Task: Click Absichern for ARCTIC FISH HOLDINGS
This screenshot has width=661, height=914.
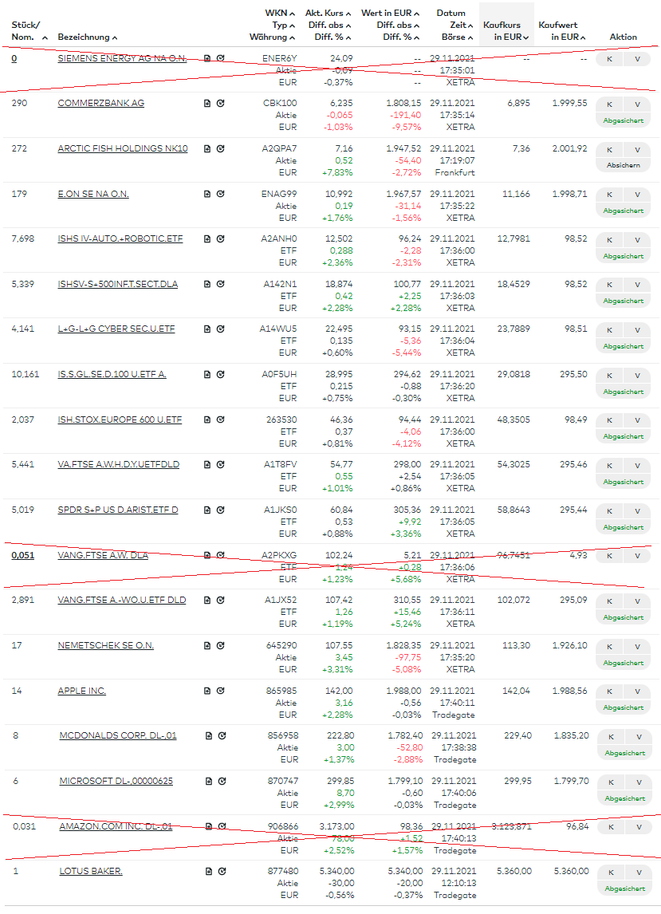Action: pyautogui.click(x=623, y=165)
